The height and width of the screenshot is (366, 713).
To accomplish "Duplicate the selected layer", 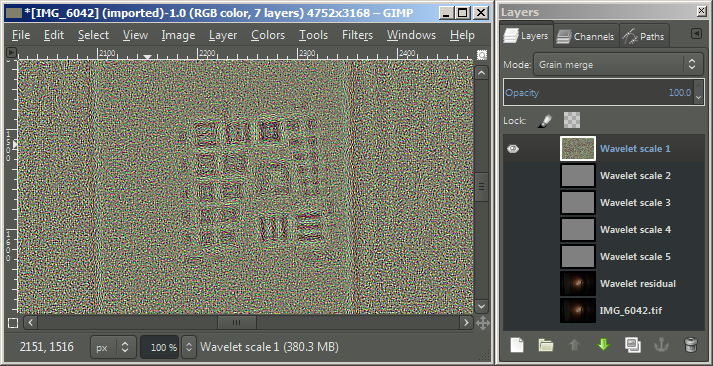I will pyautogui.click(x=632, y=345).
